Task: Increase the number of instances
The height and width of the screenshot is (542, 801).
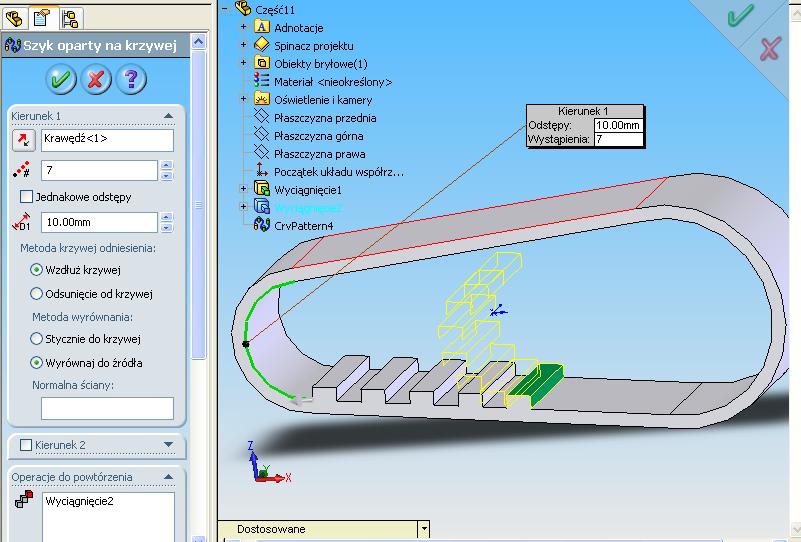Action: point(167,165)
